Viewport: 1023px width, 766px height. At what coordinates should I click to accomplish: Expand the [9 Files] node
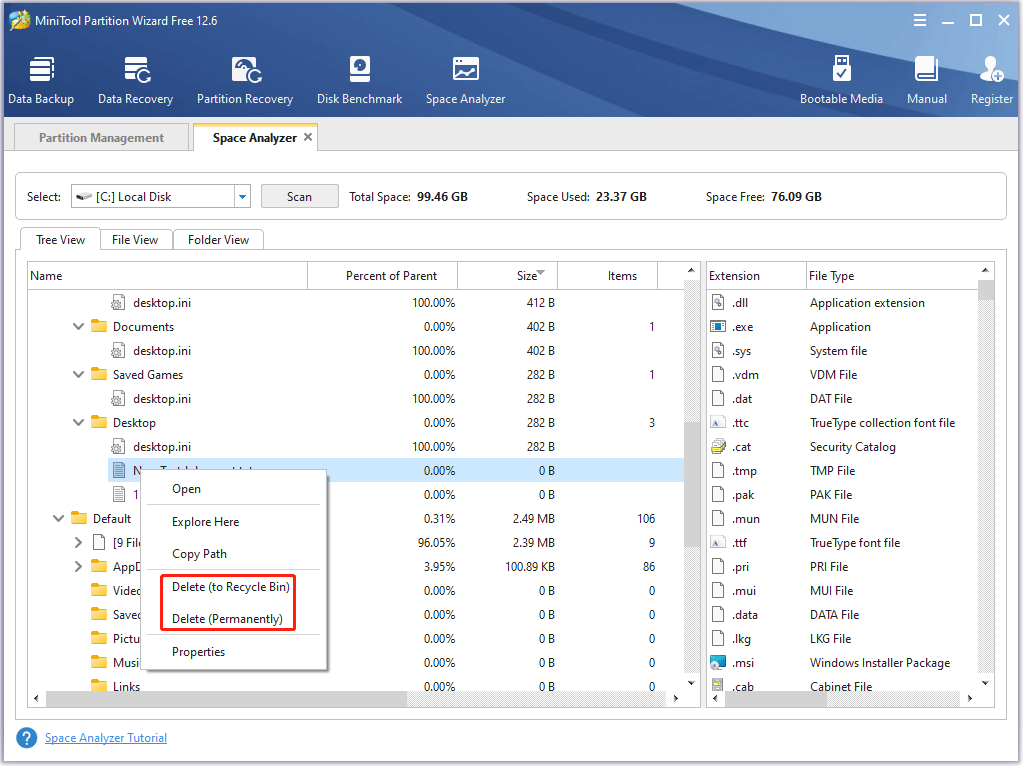point(78,542)
